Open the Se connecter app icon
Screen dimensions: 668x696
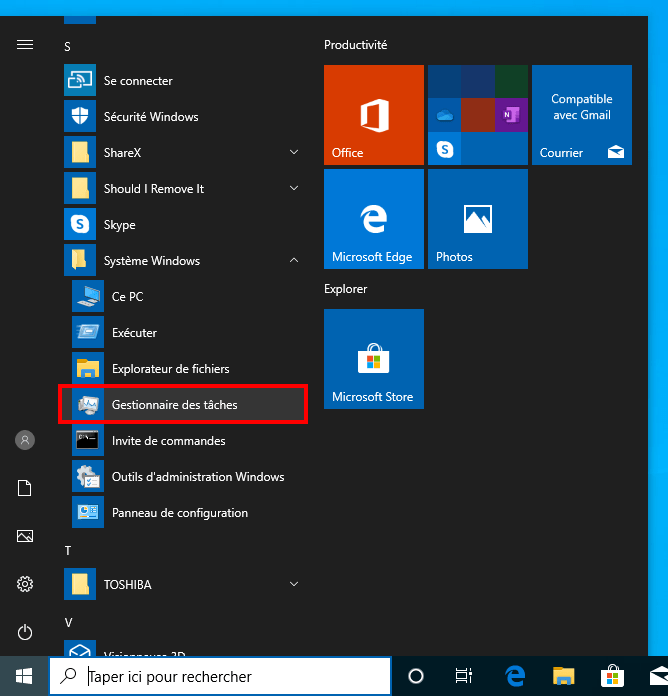click(80, 80)
